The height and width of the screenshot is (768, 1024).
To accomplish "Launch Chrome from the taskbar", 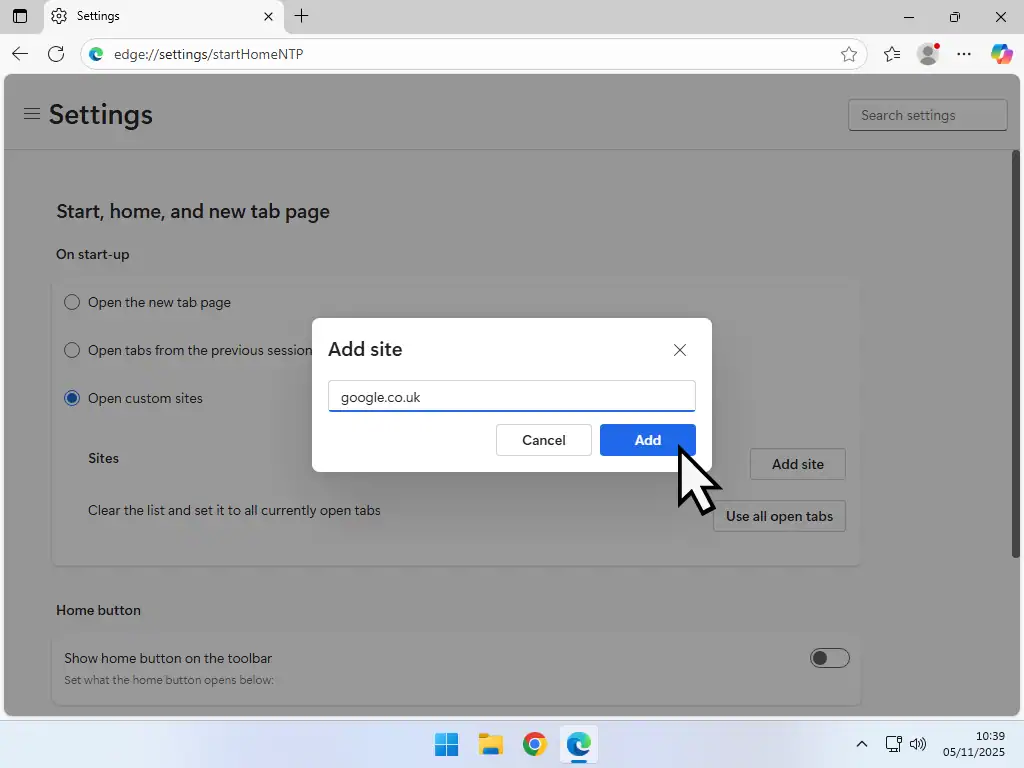I will pyautogui.click(x=534, y=744).
